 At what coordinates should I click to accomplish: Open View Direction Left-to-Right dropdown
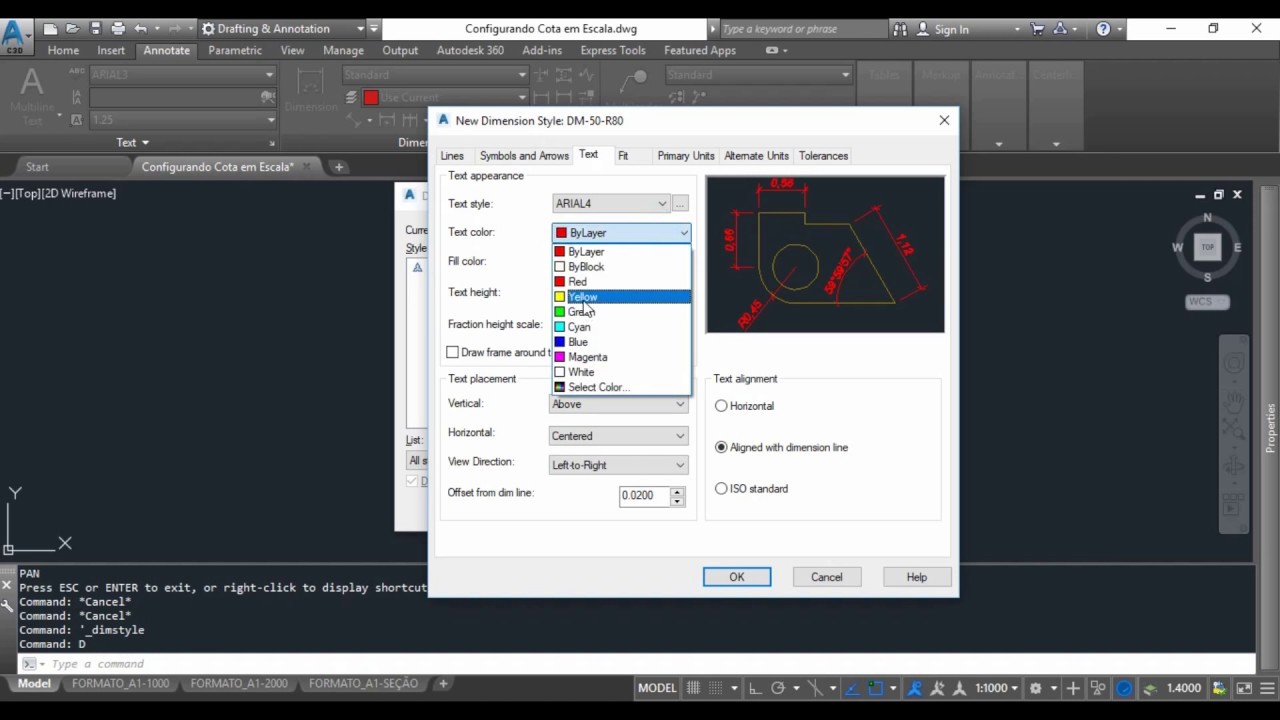click(x=619, y=465)
